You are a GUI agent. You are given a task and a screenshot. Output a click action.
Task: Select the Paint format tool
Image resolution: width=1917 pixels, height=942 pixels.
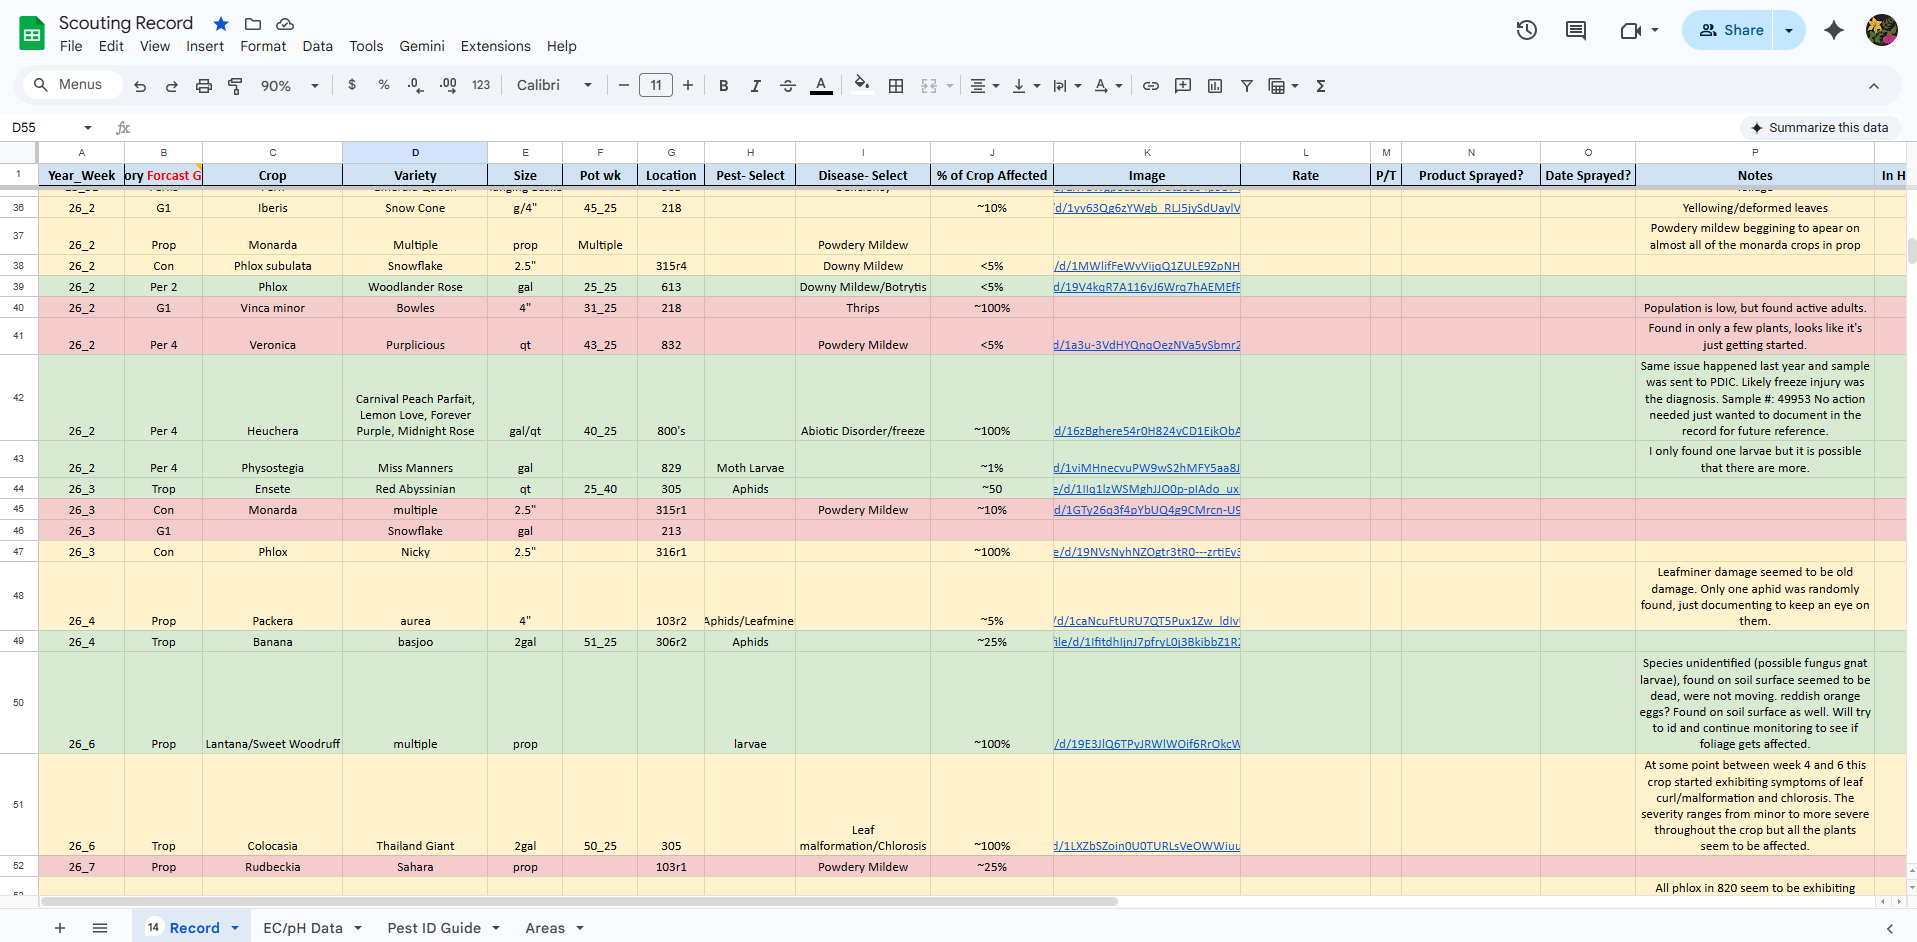(x=236, y=86)
